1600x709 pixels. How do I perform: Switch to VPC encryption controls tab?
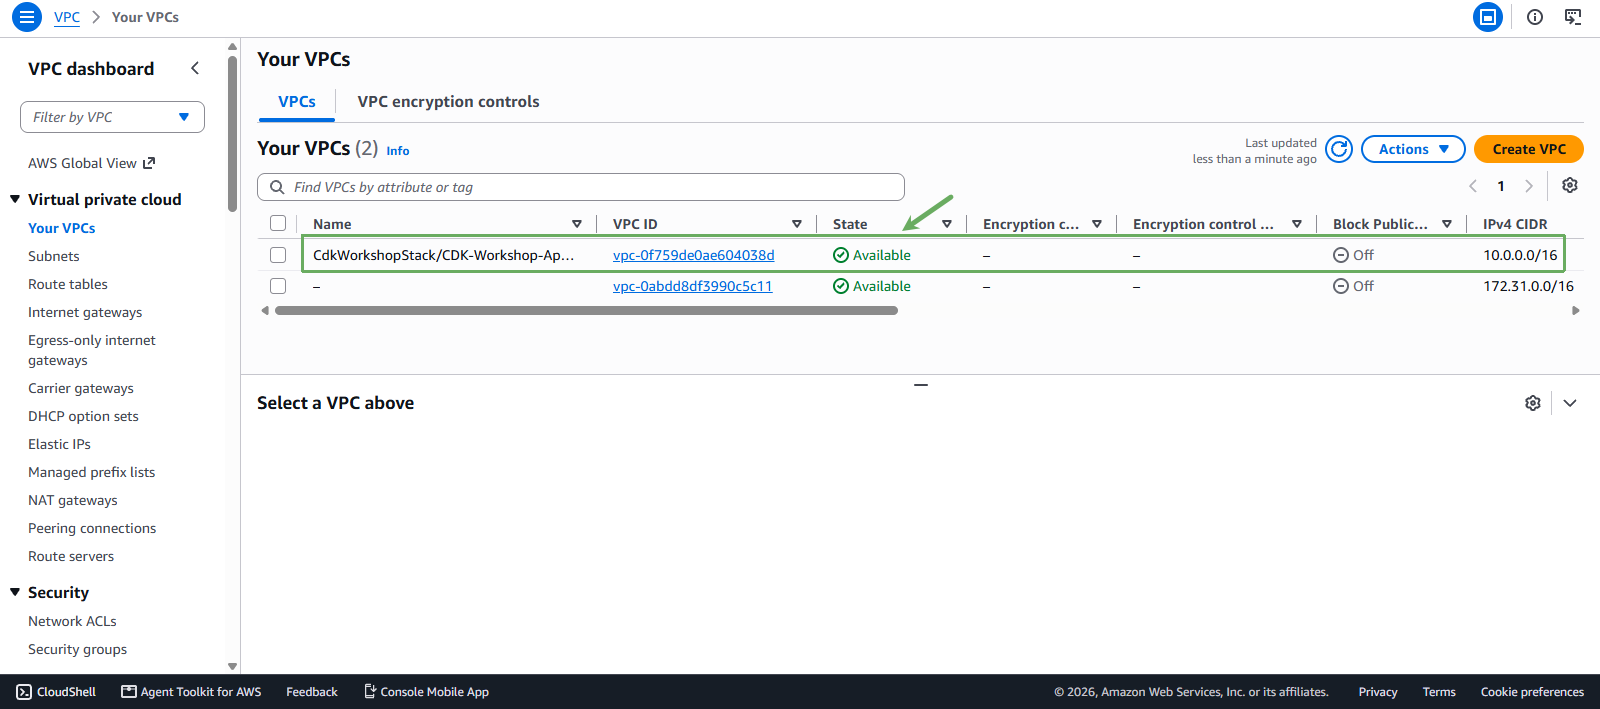pos(448,102)
